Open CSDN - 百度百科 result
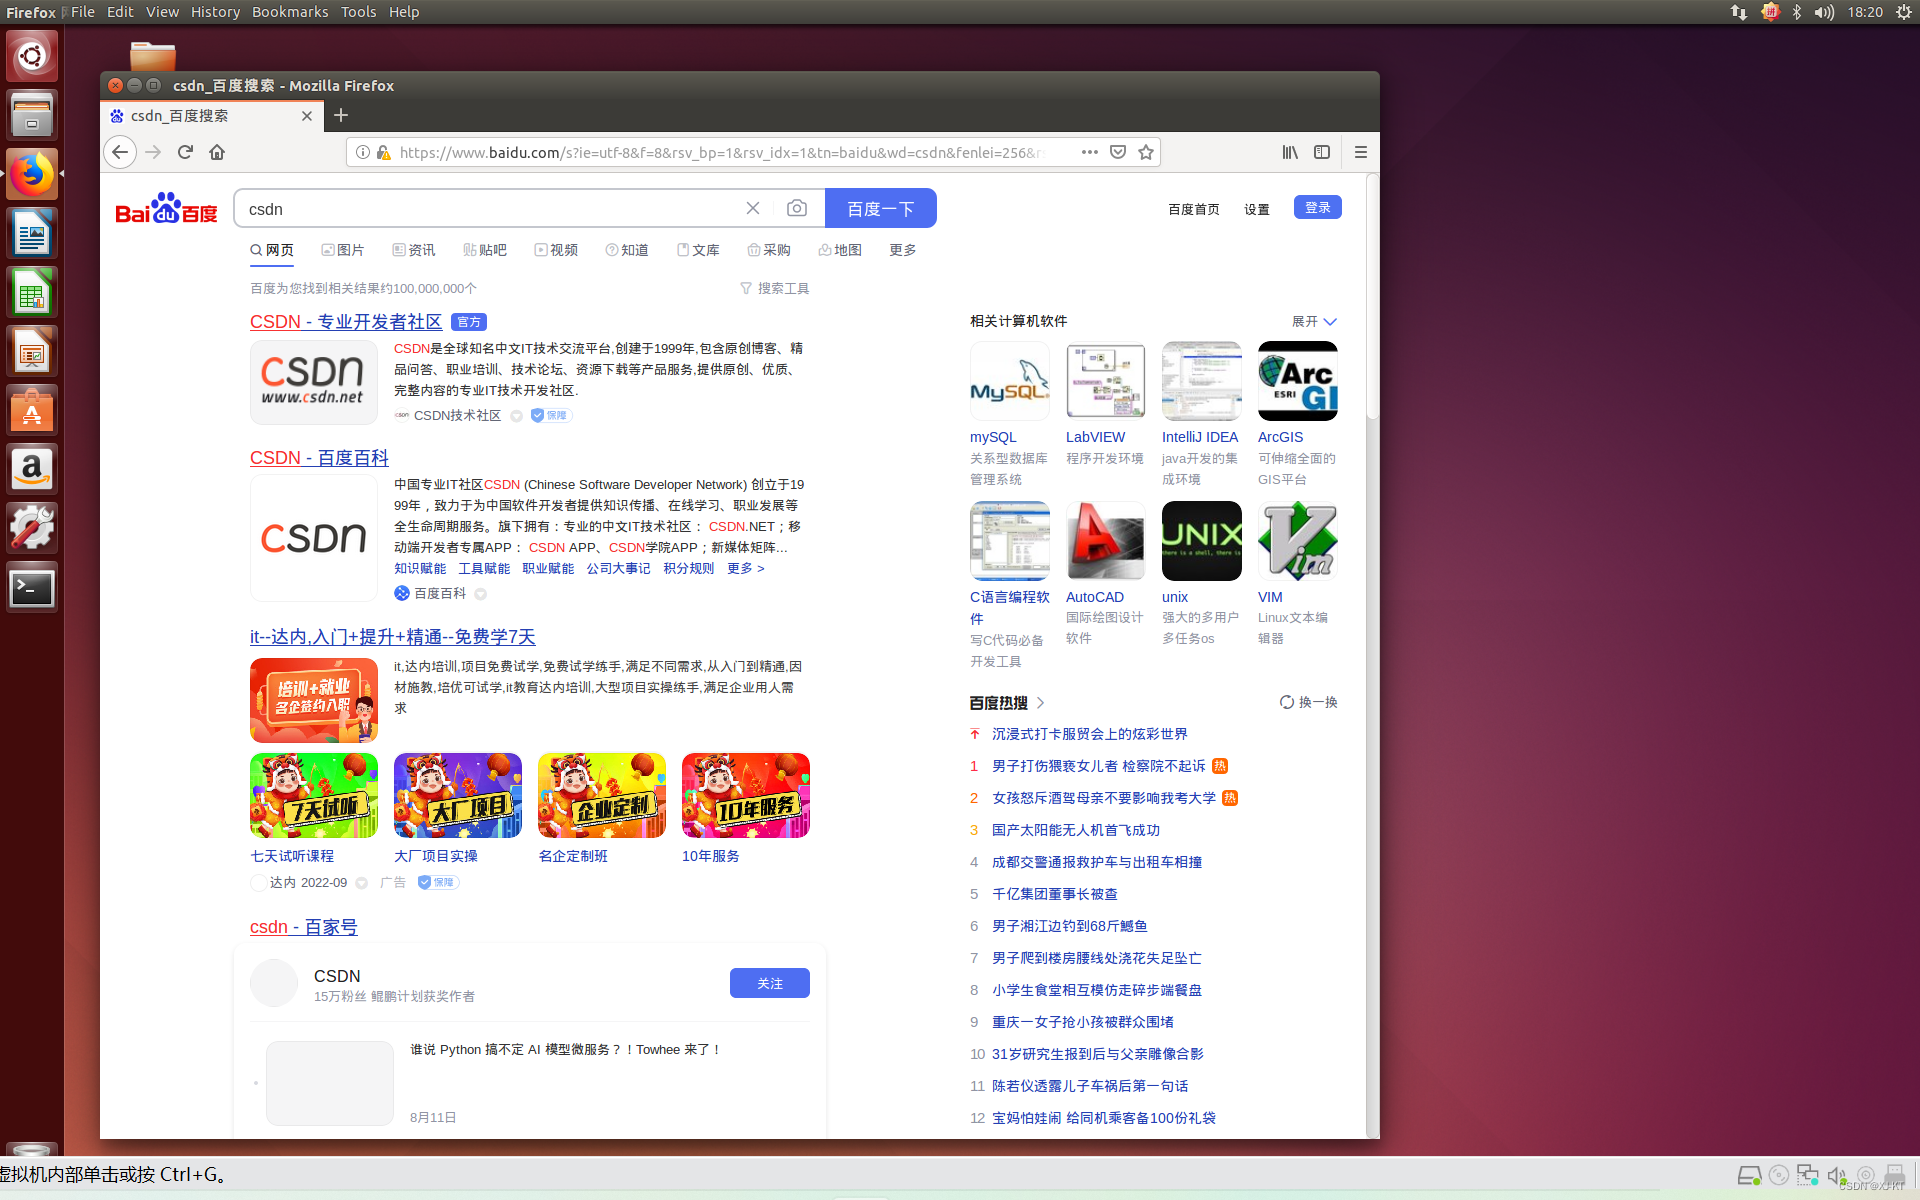This screenshot has height=1200, width=1920. 319,458
